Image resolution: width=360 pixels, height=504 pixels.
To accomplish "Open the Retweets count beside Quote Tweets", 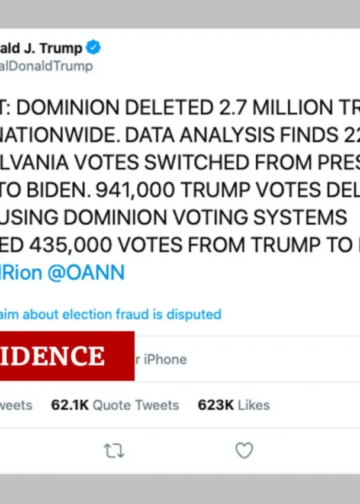I will 16,405.
